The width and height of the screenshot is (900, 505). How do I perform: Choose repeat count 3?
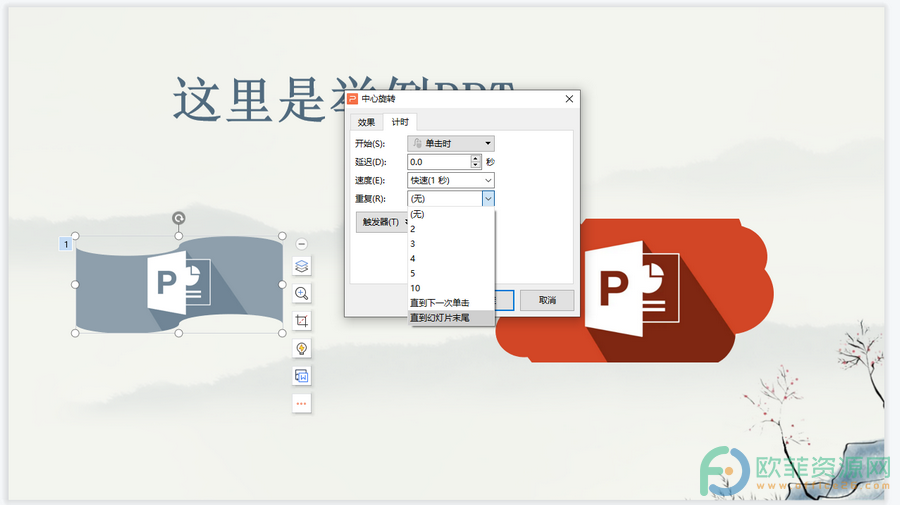[x=451, y=244]
